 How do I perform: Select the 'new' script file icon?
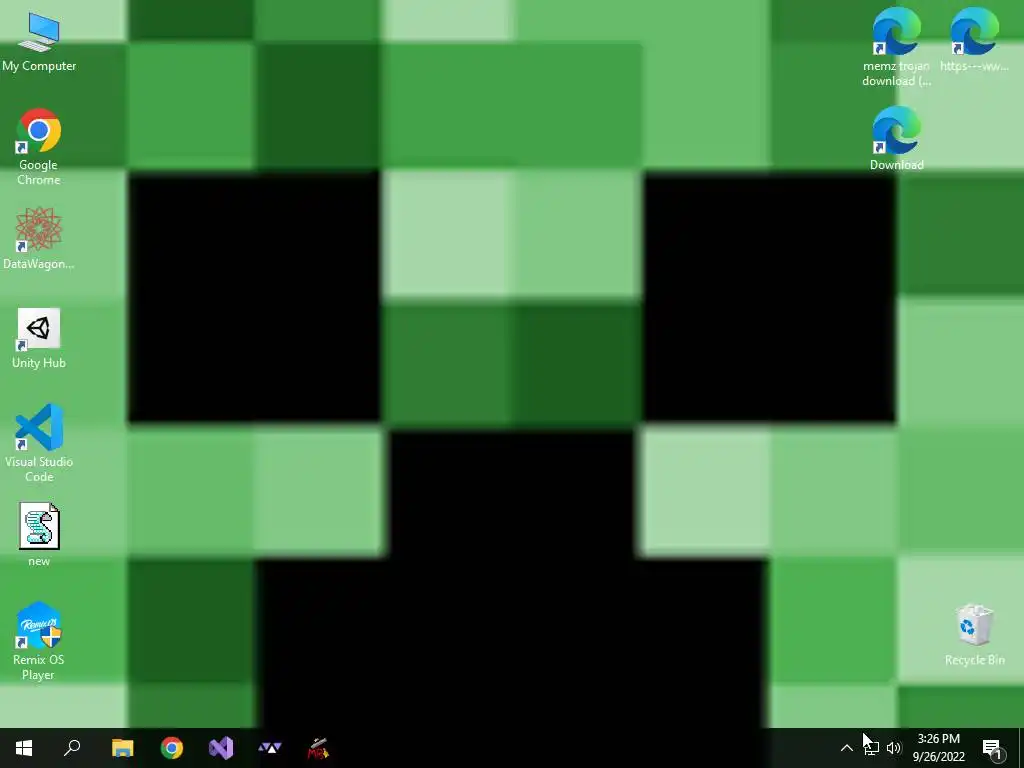click(39, 534)
